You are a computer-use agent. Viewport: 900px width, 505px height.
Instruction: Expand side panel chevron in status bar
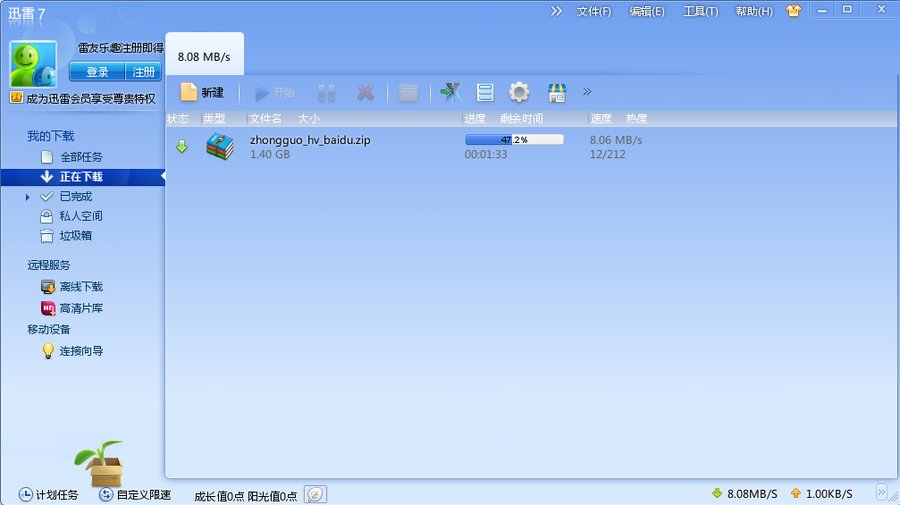pyautogui.click(x=881, y=492)
